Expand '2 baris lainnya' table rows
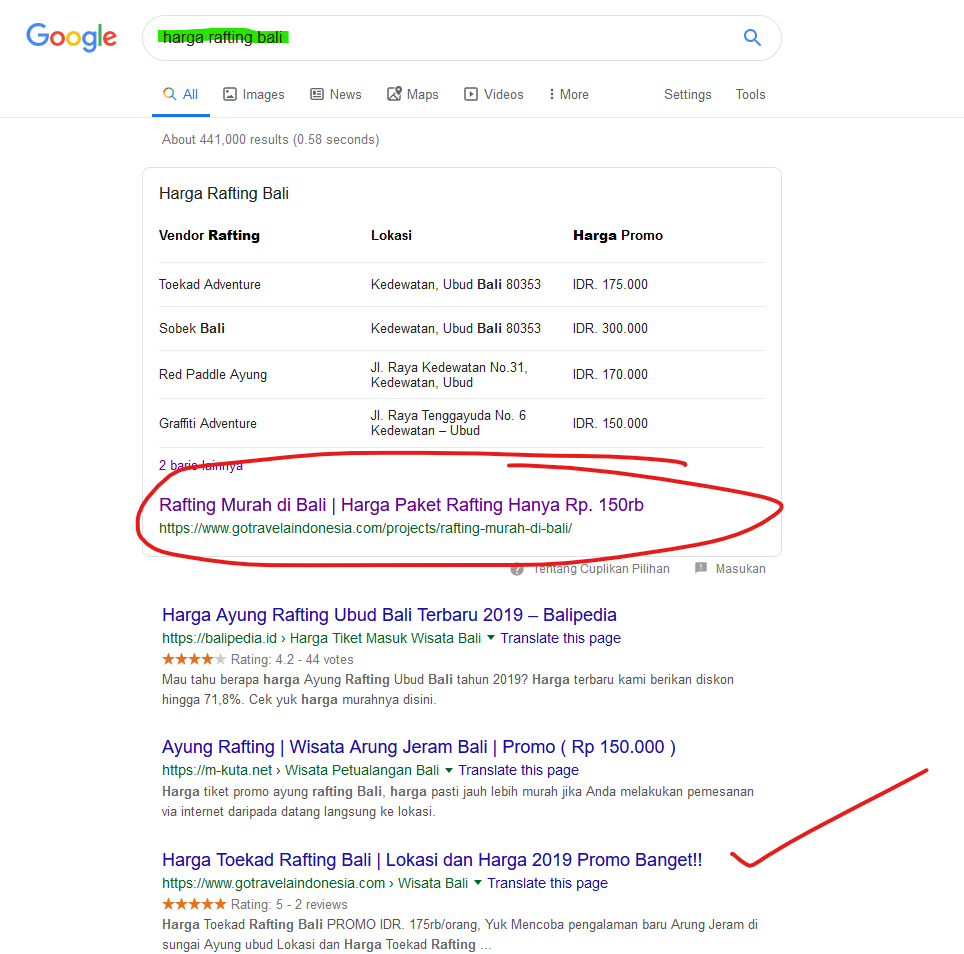The width and height of the screenshot is (964, 954). coord(201,465)
